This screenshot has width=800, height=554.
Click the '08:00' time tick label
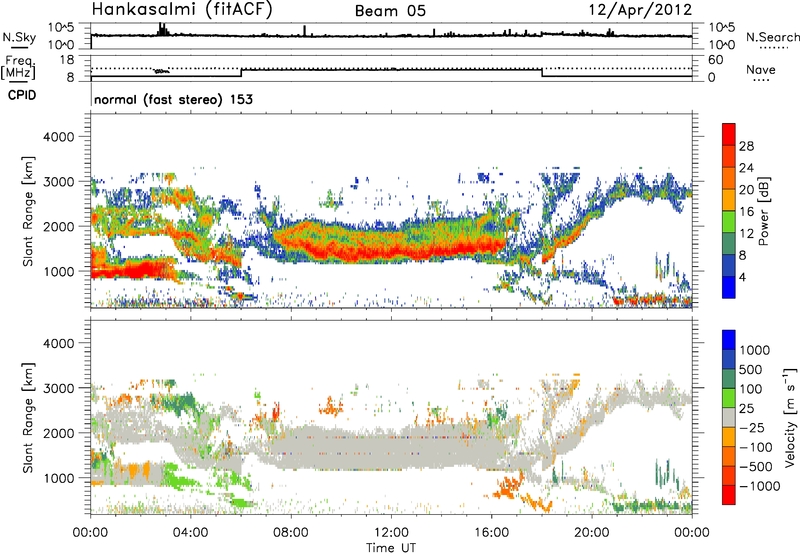(291, 533)
